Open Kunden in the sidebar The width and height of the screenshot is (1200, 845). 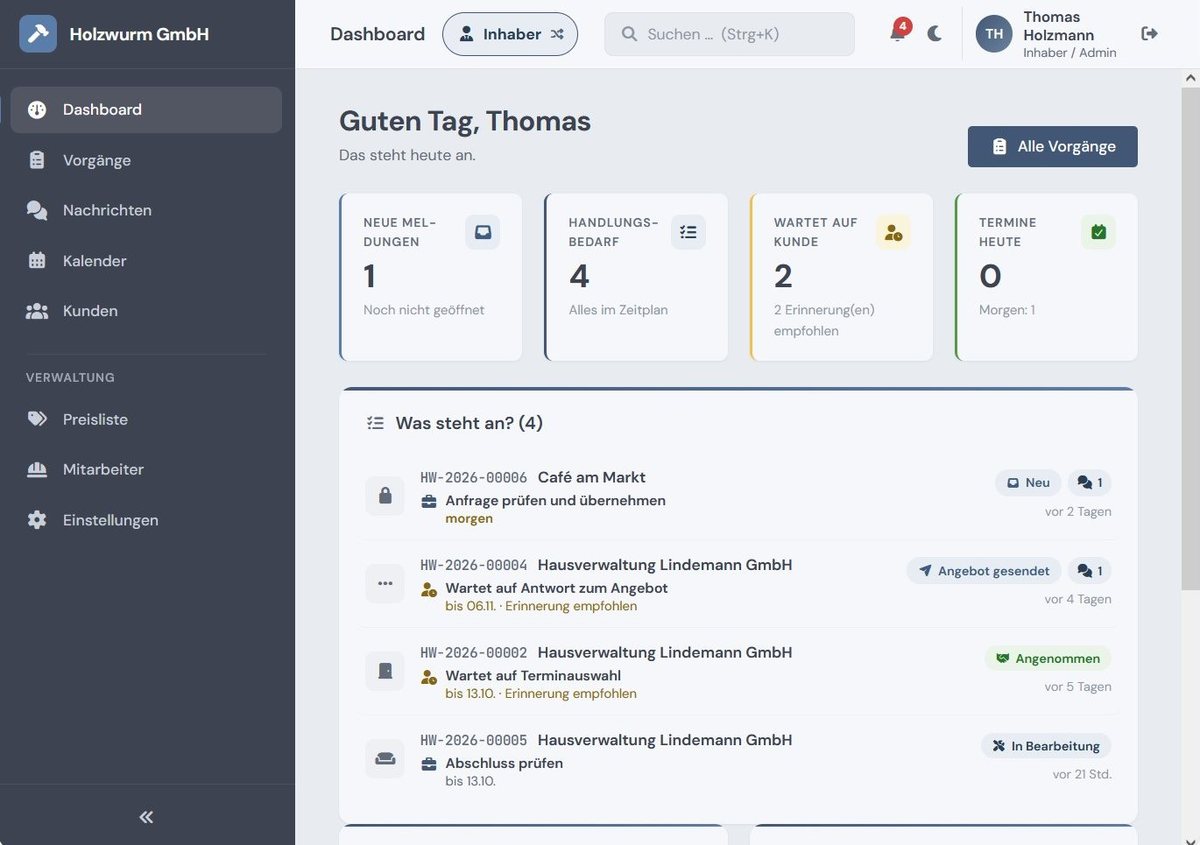(146, 311)
